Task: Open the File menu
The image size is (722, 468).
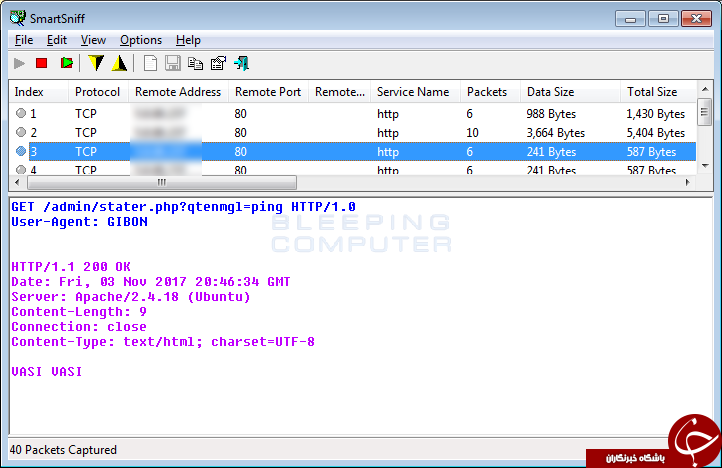Action: [x=24, y=40]
